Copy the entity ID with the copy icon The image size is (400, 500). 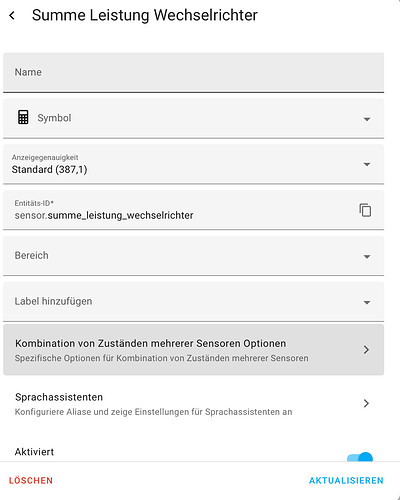[x=365, y=210]
